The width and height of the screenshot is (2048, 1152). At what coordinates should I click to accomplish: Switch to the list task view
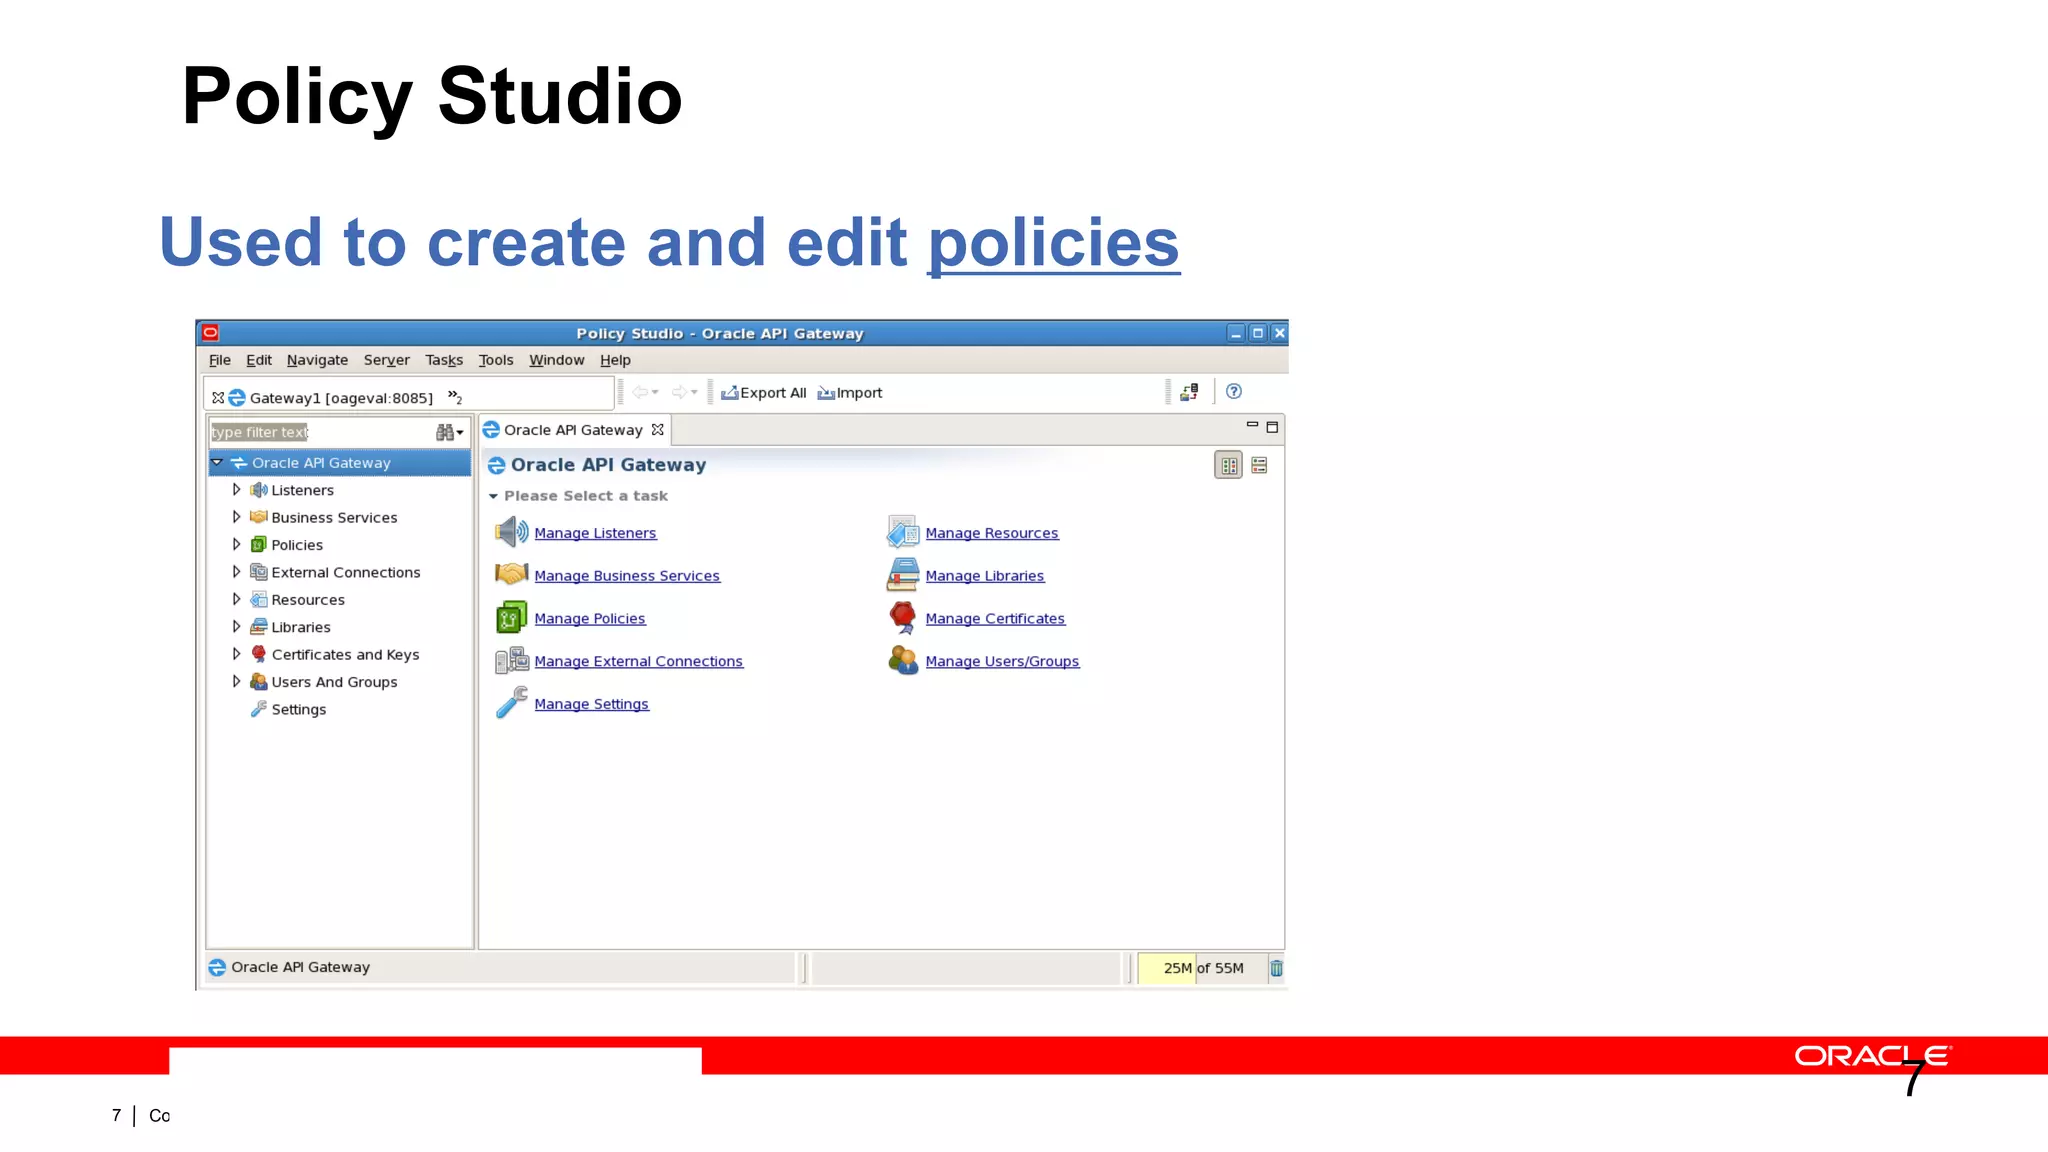coord(1259,466)
